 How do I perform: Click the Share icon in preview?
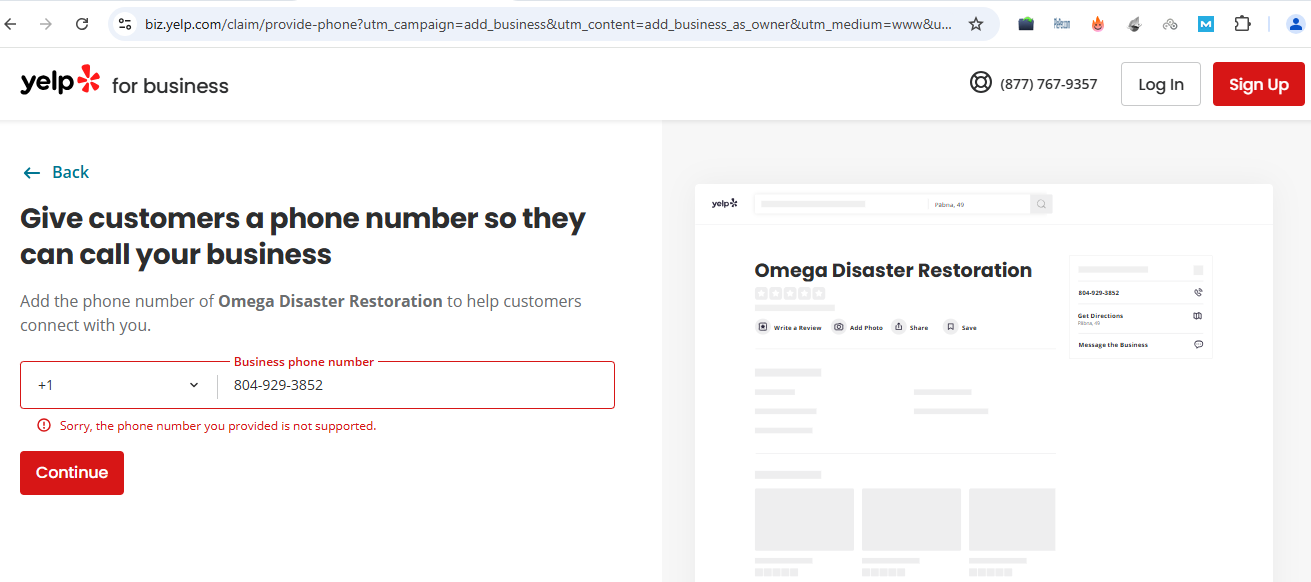899,327
